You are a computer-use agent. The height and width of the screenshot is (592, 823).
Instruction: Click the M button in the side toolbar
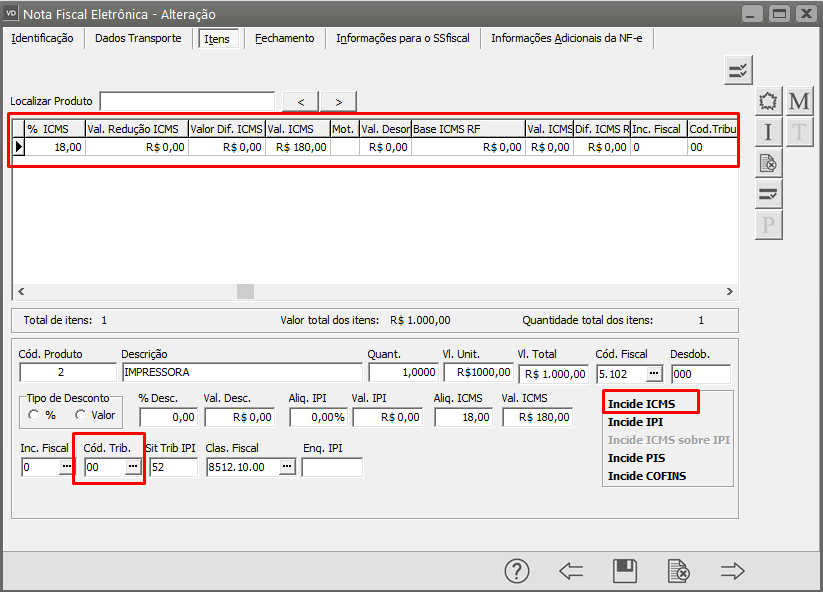click(799, 101)
